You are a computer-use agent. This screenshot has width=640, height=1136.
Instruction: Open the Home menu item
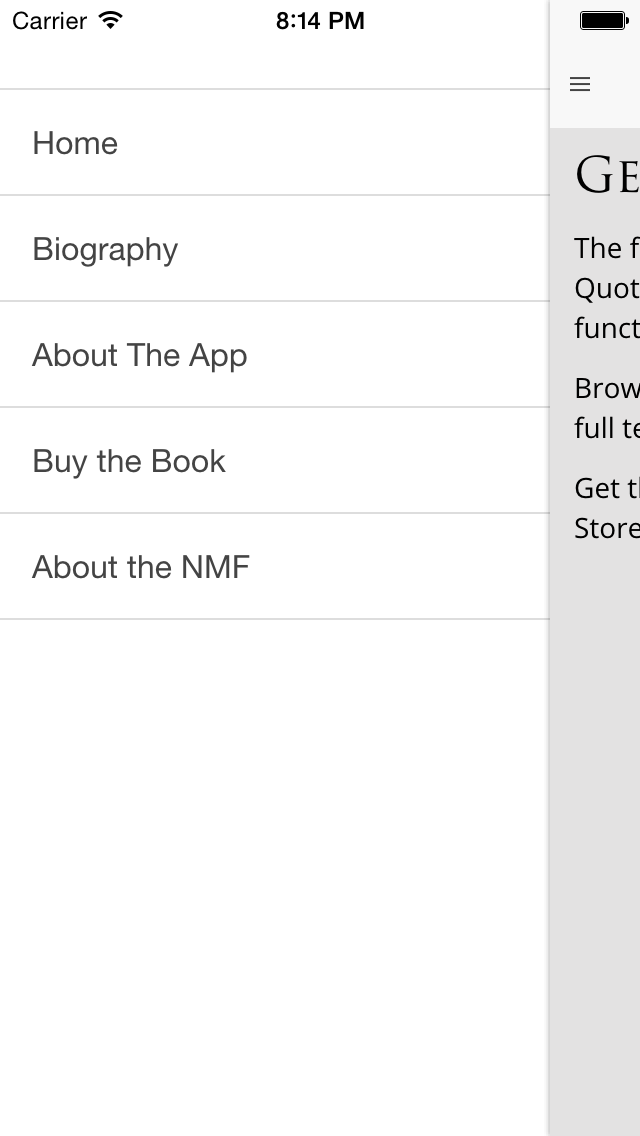tap(274, 143)
